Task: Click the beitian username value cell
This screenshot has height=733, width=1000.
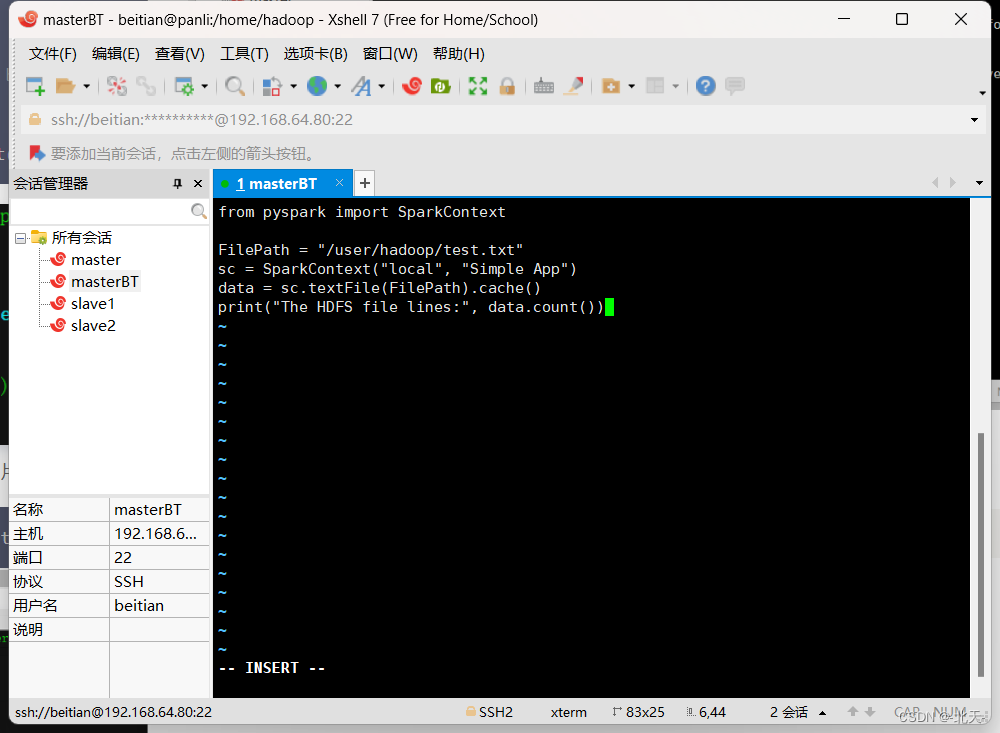Action: (x=159, y=605)
